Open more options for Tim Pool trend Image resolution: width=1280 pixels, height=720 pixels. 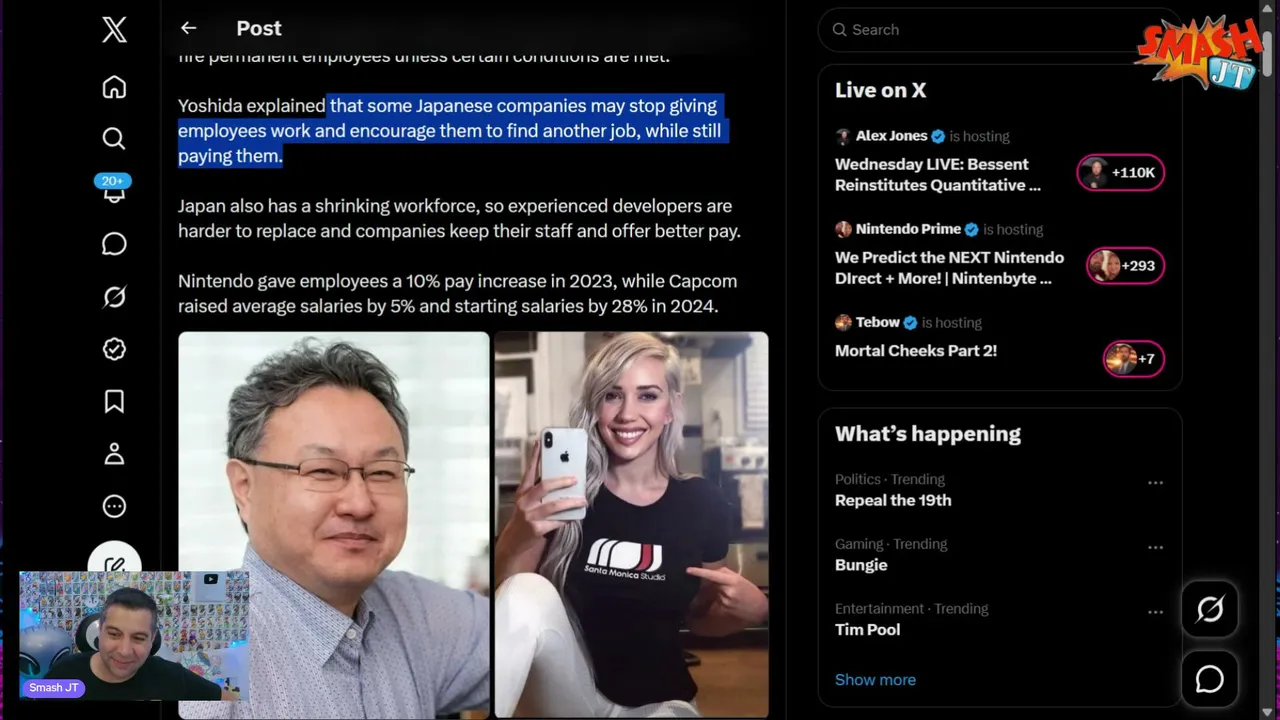click(x=1155, y=612)
